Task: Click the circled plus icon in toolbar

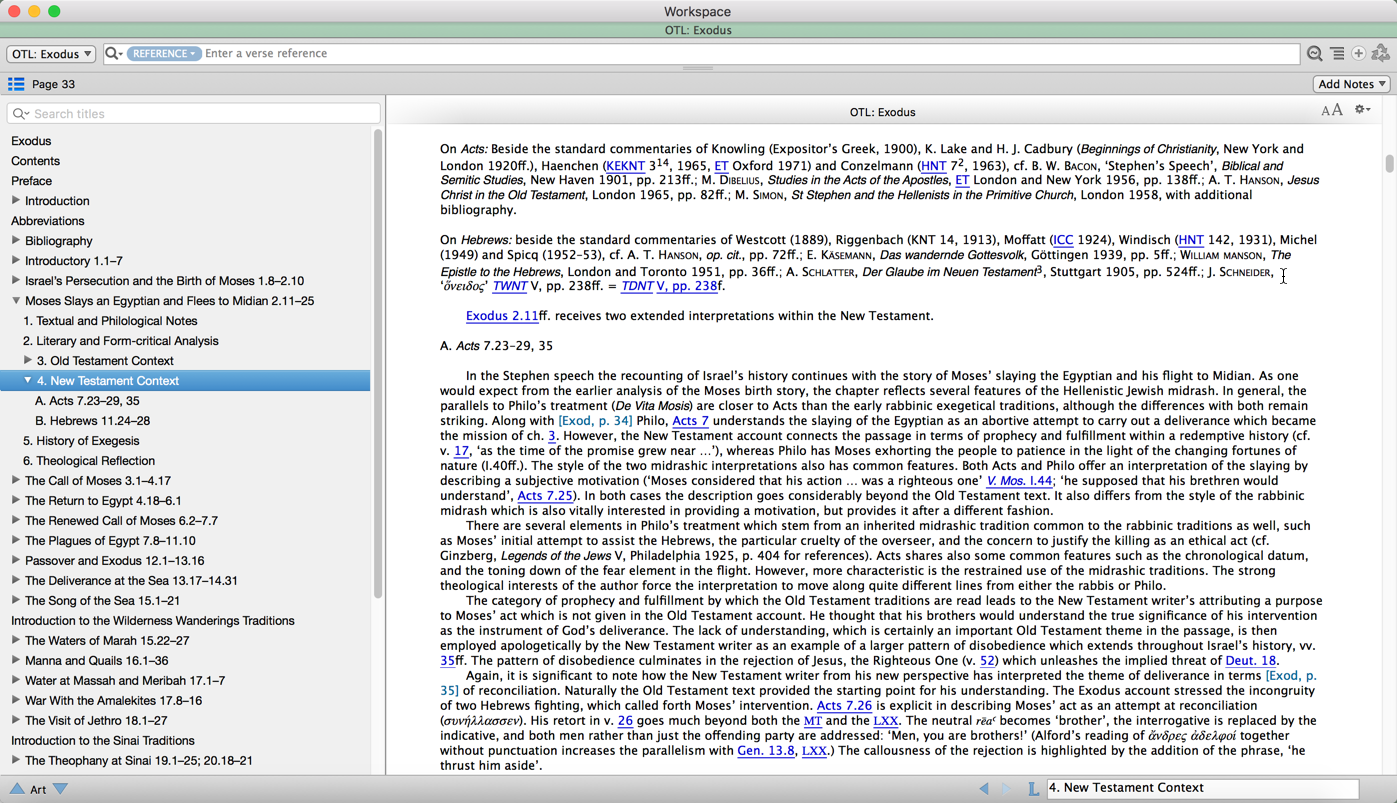Action: click(1359, 54)
